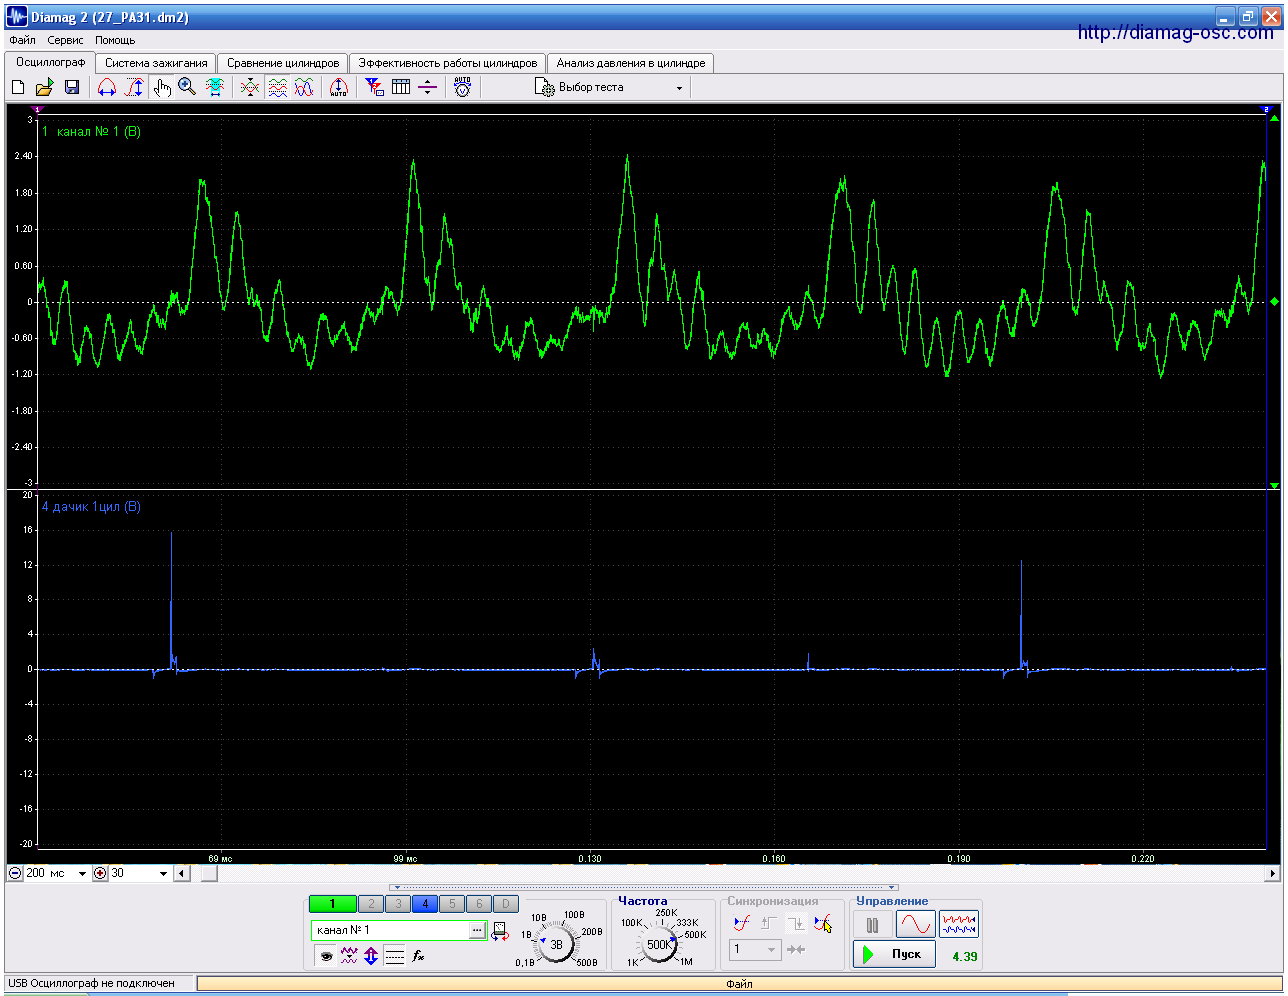Viewport: 1288px width, 996px height.
Task: Click the cyan waveform fit-to-width icon
Action: tap(214, 87)
